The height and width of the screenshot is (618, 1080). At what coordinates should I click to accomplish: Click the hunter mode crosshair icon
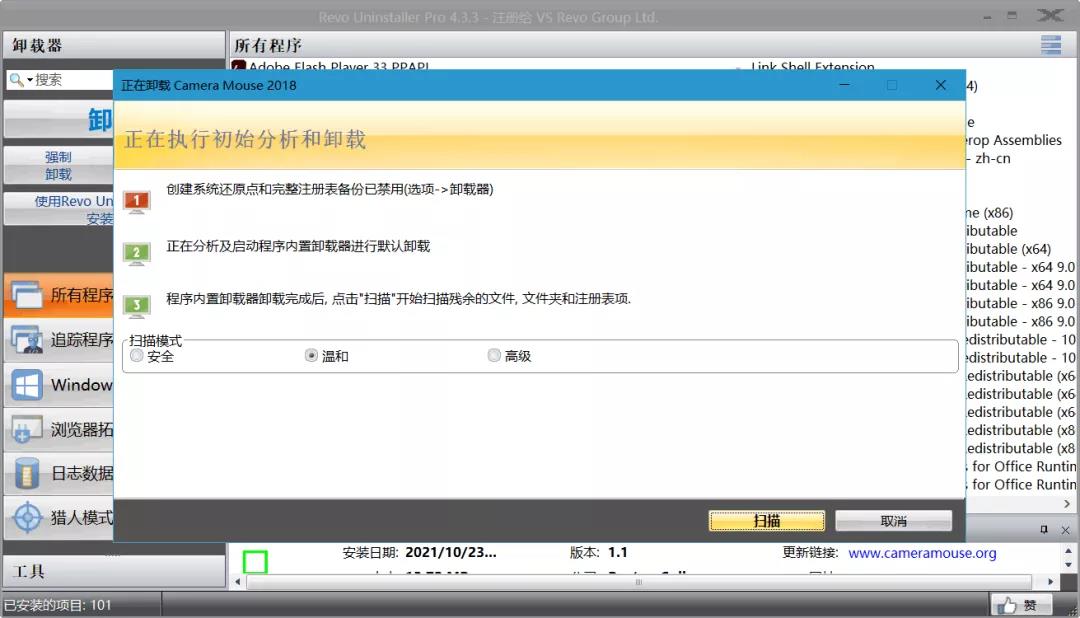pyautogui.click(x=28, y=517)
